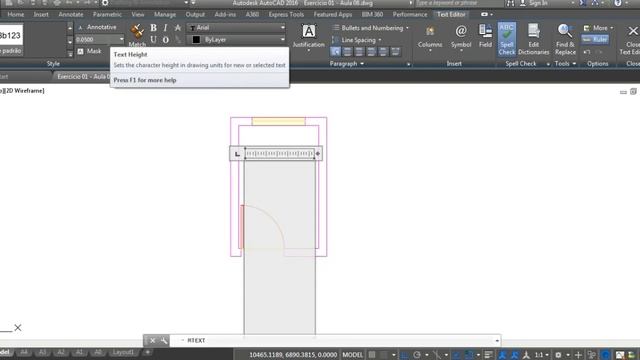Expand the Paragraph panel
The height and width of the screenshot is (360, 640).
347,64
